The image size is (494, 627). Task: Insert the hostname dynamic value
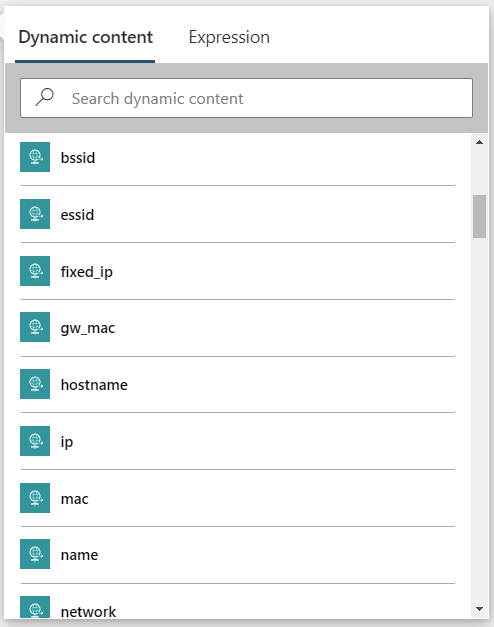pyautogui.click(x=238, y=384)
